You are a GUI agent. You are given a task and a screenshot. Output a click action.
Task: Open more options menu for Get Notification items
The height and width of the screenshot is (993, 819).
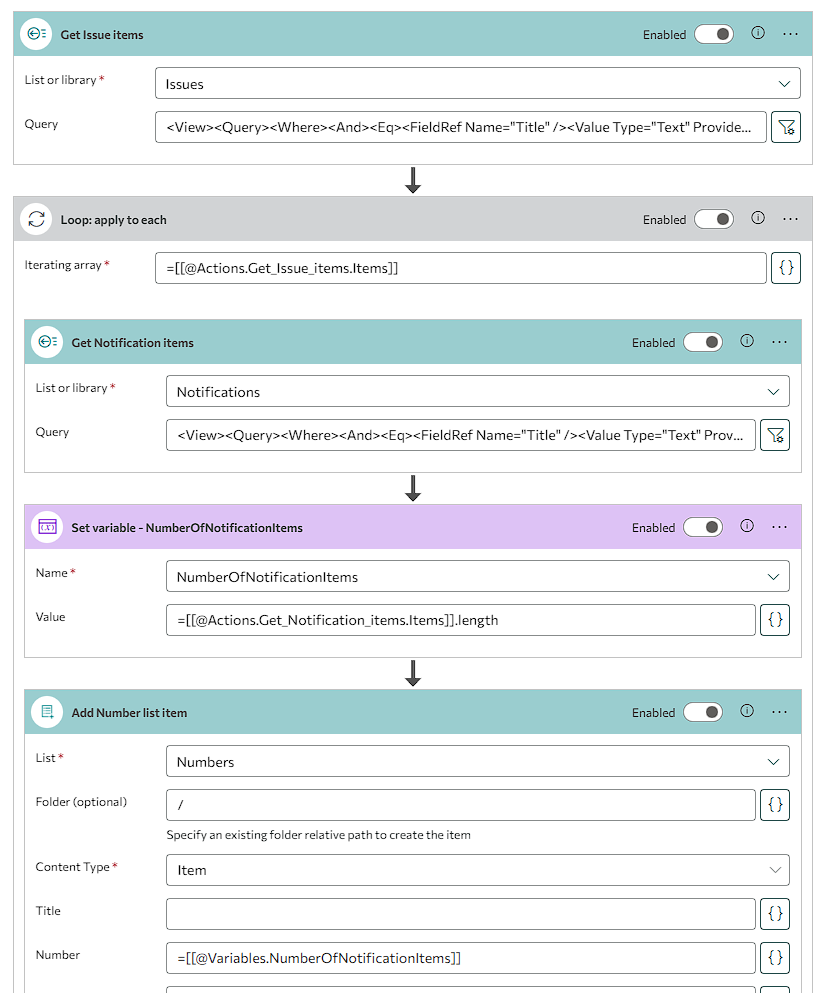[x=780, y=342]
